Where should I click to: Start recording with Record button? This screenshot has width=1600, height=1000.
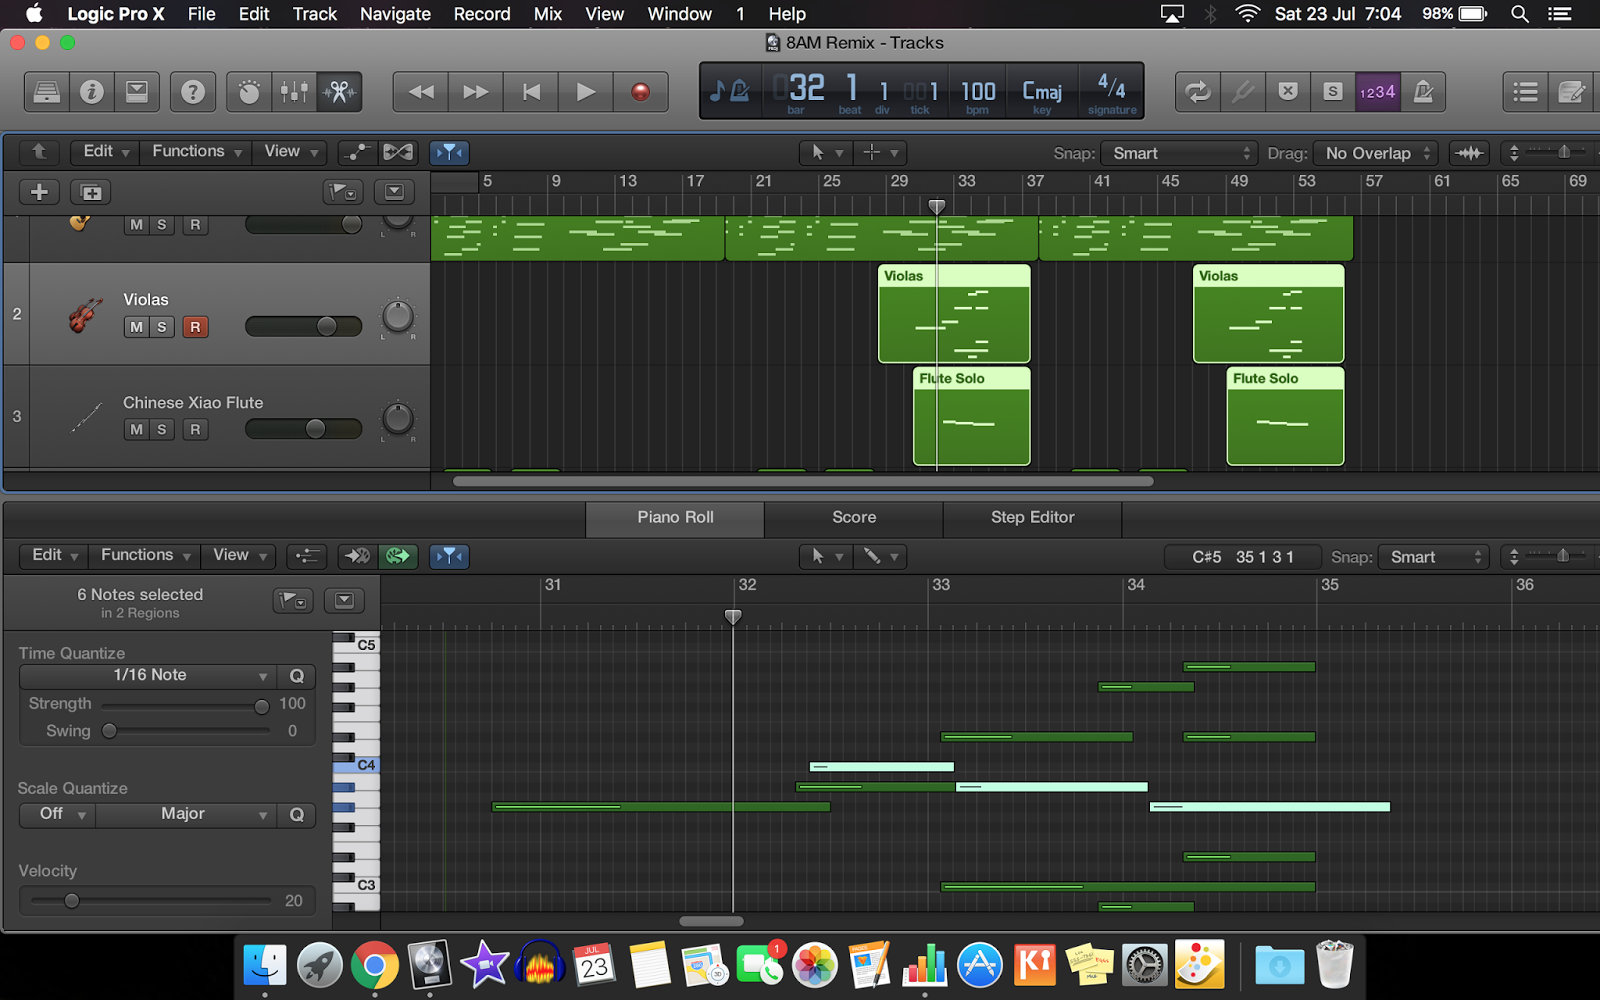pos(641,92)
